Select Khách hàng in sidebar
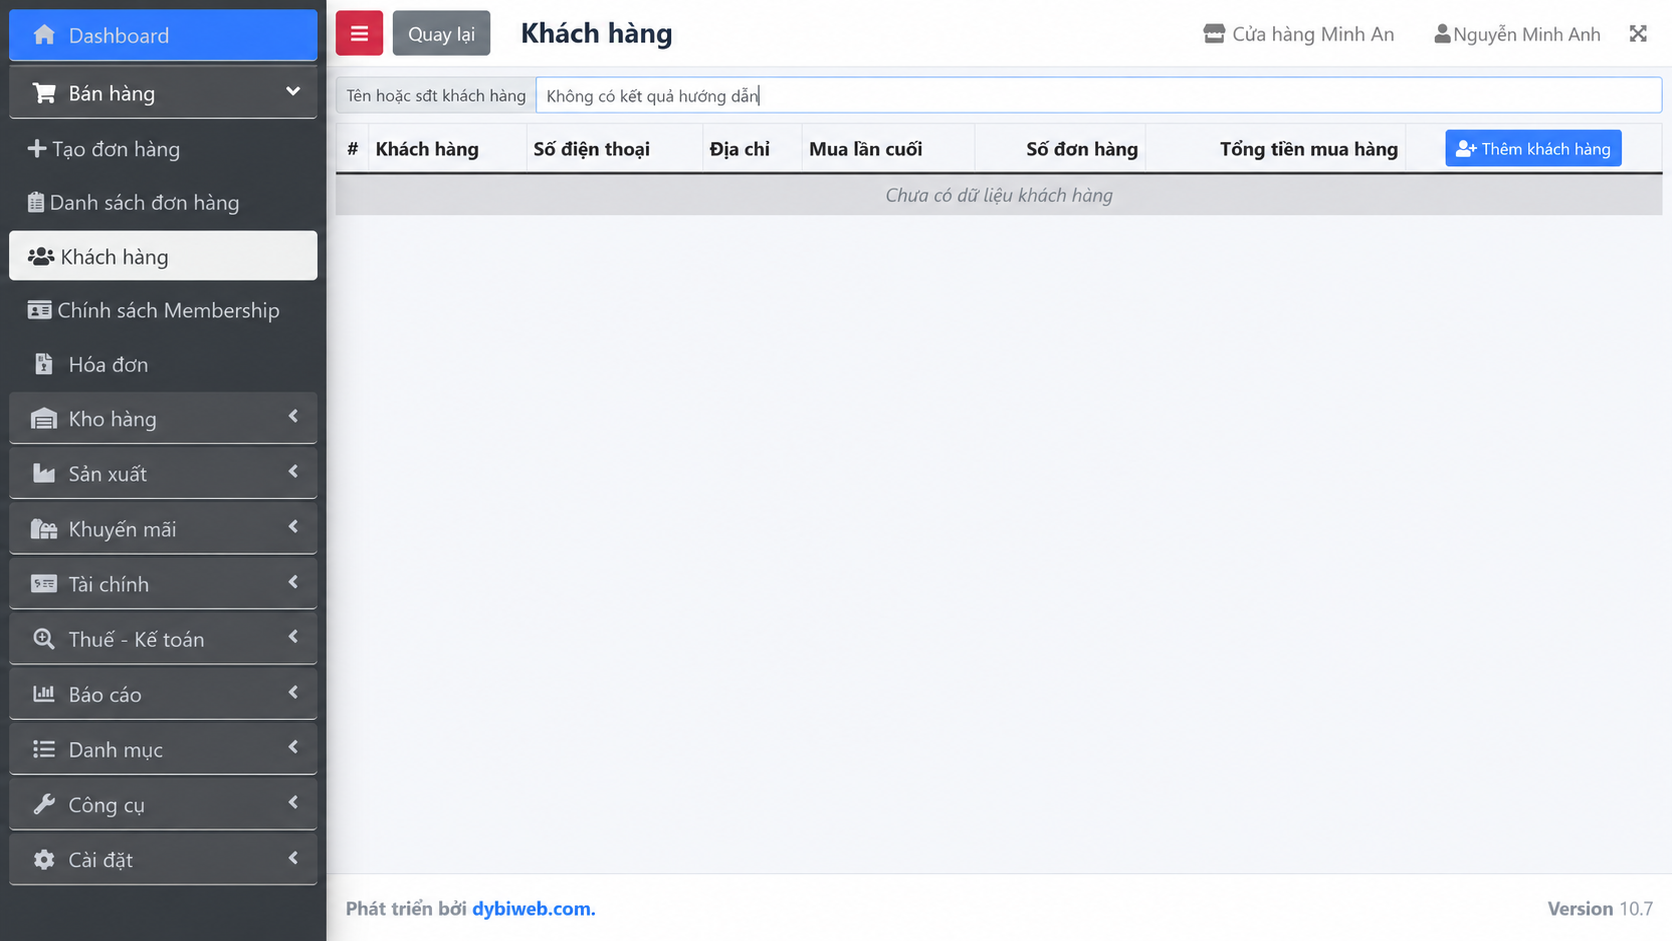1672x941 pixels. click(x=163, y=256)
